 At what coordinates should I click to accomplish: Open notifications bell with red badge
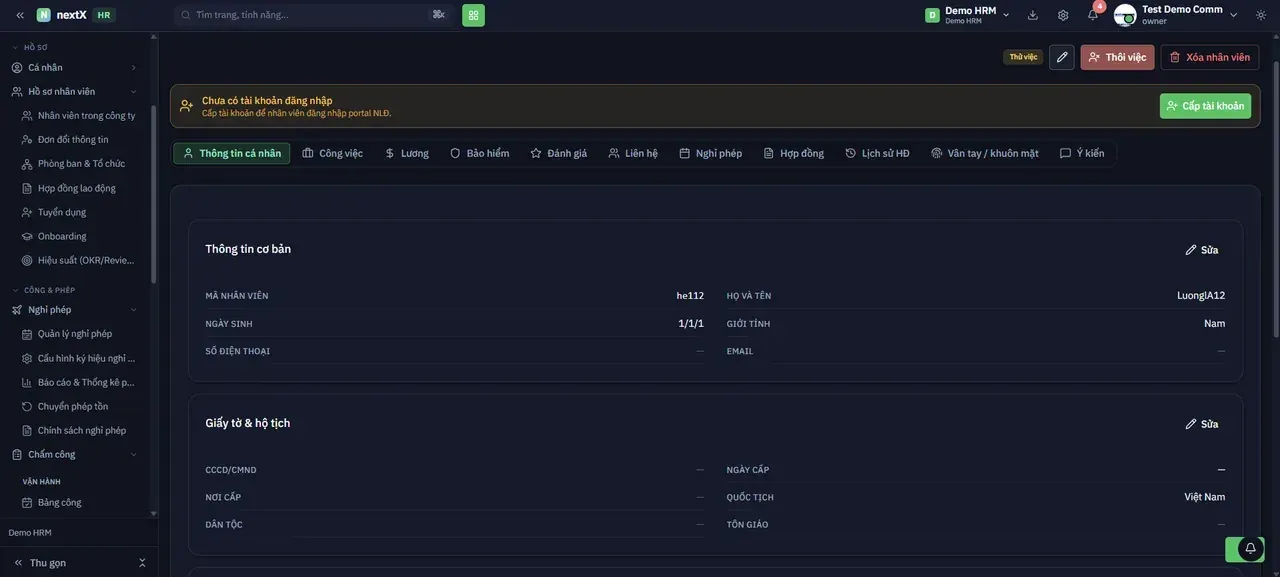[x=1093, y=15]
